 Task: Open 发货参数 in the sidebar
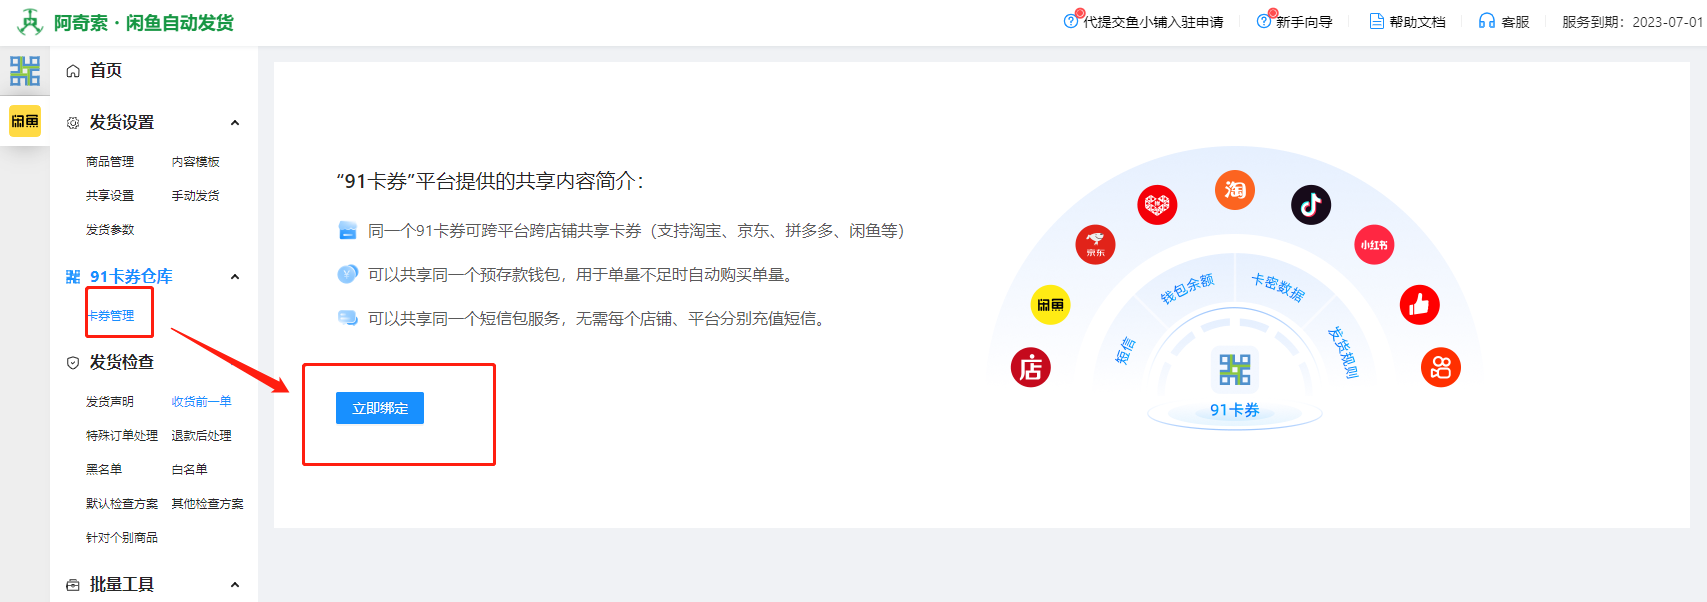(110, 230)
